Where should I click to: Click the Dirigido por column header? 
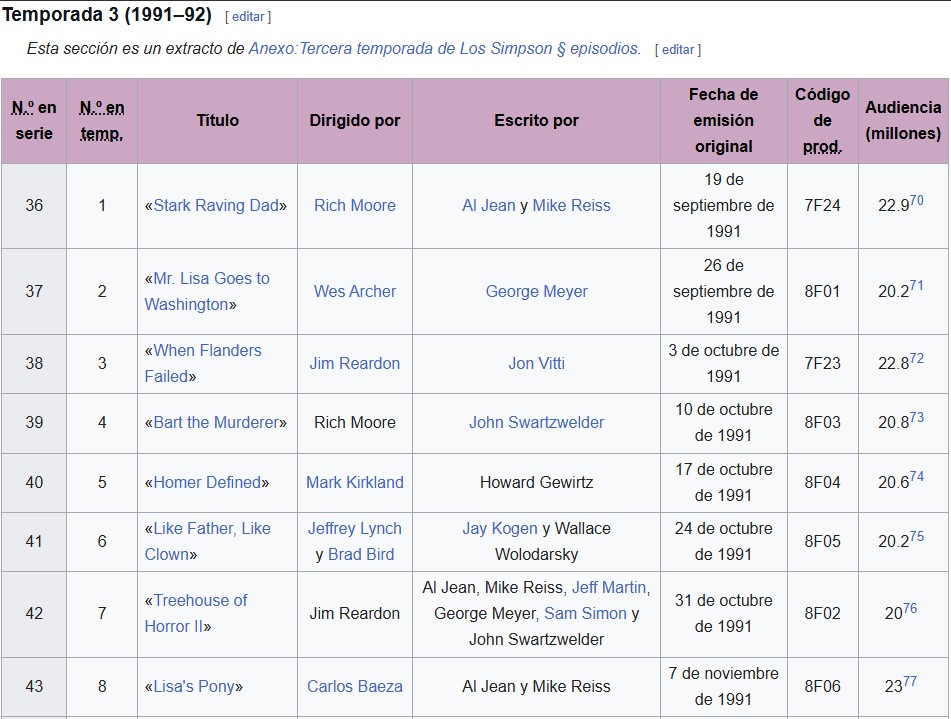pos(355,121)
